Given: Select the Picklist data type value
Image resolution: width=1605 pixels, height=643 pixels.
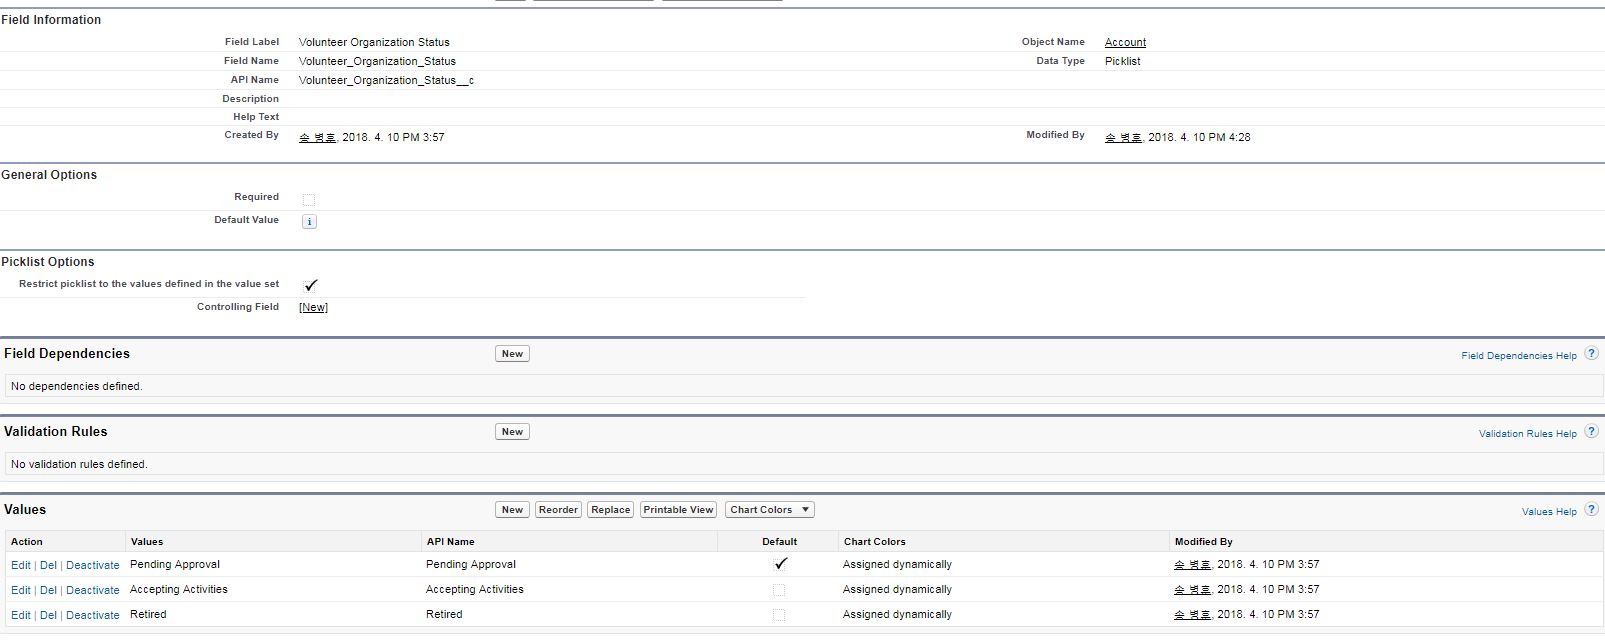Looking at the screenshot, I should coord(1122,61).
